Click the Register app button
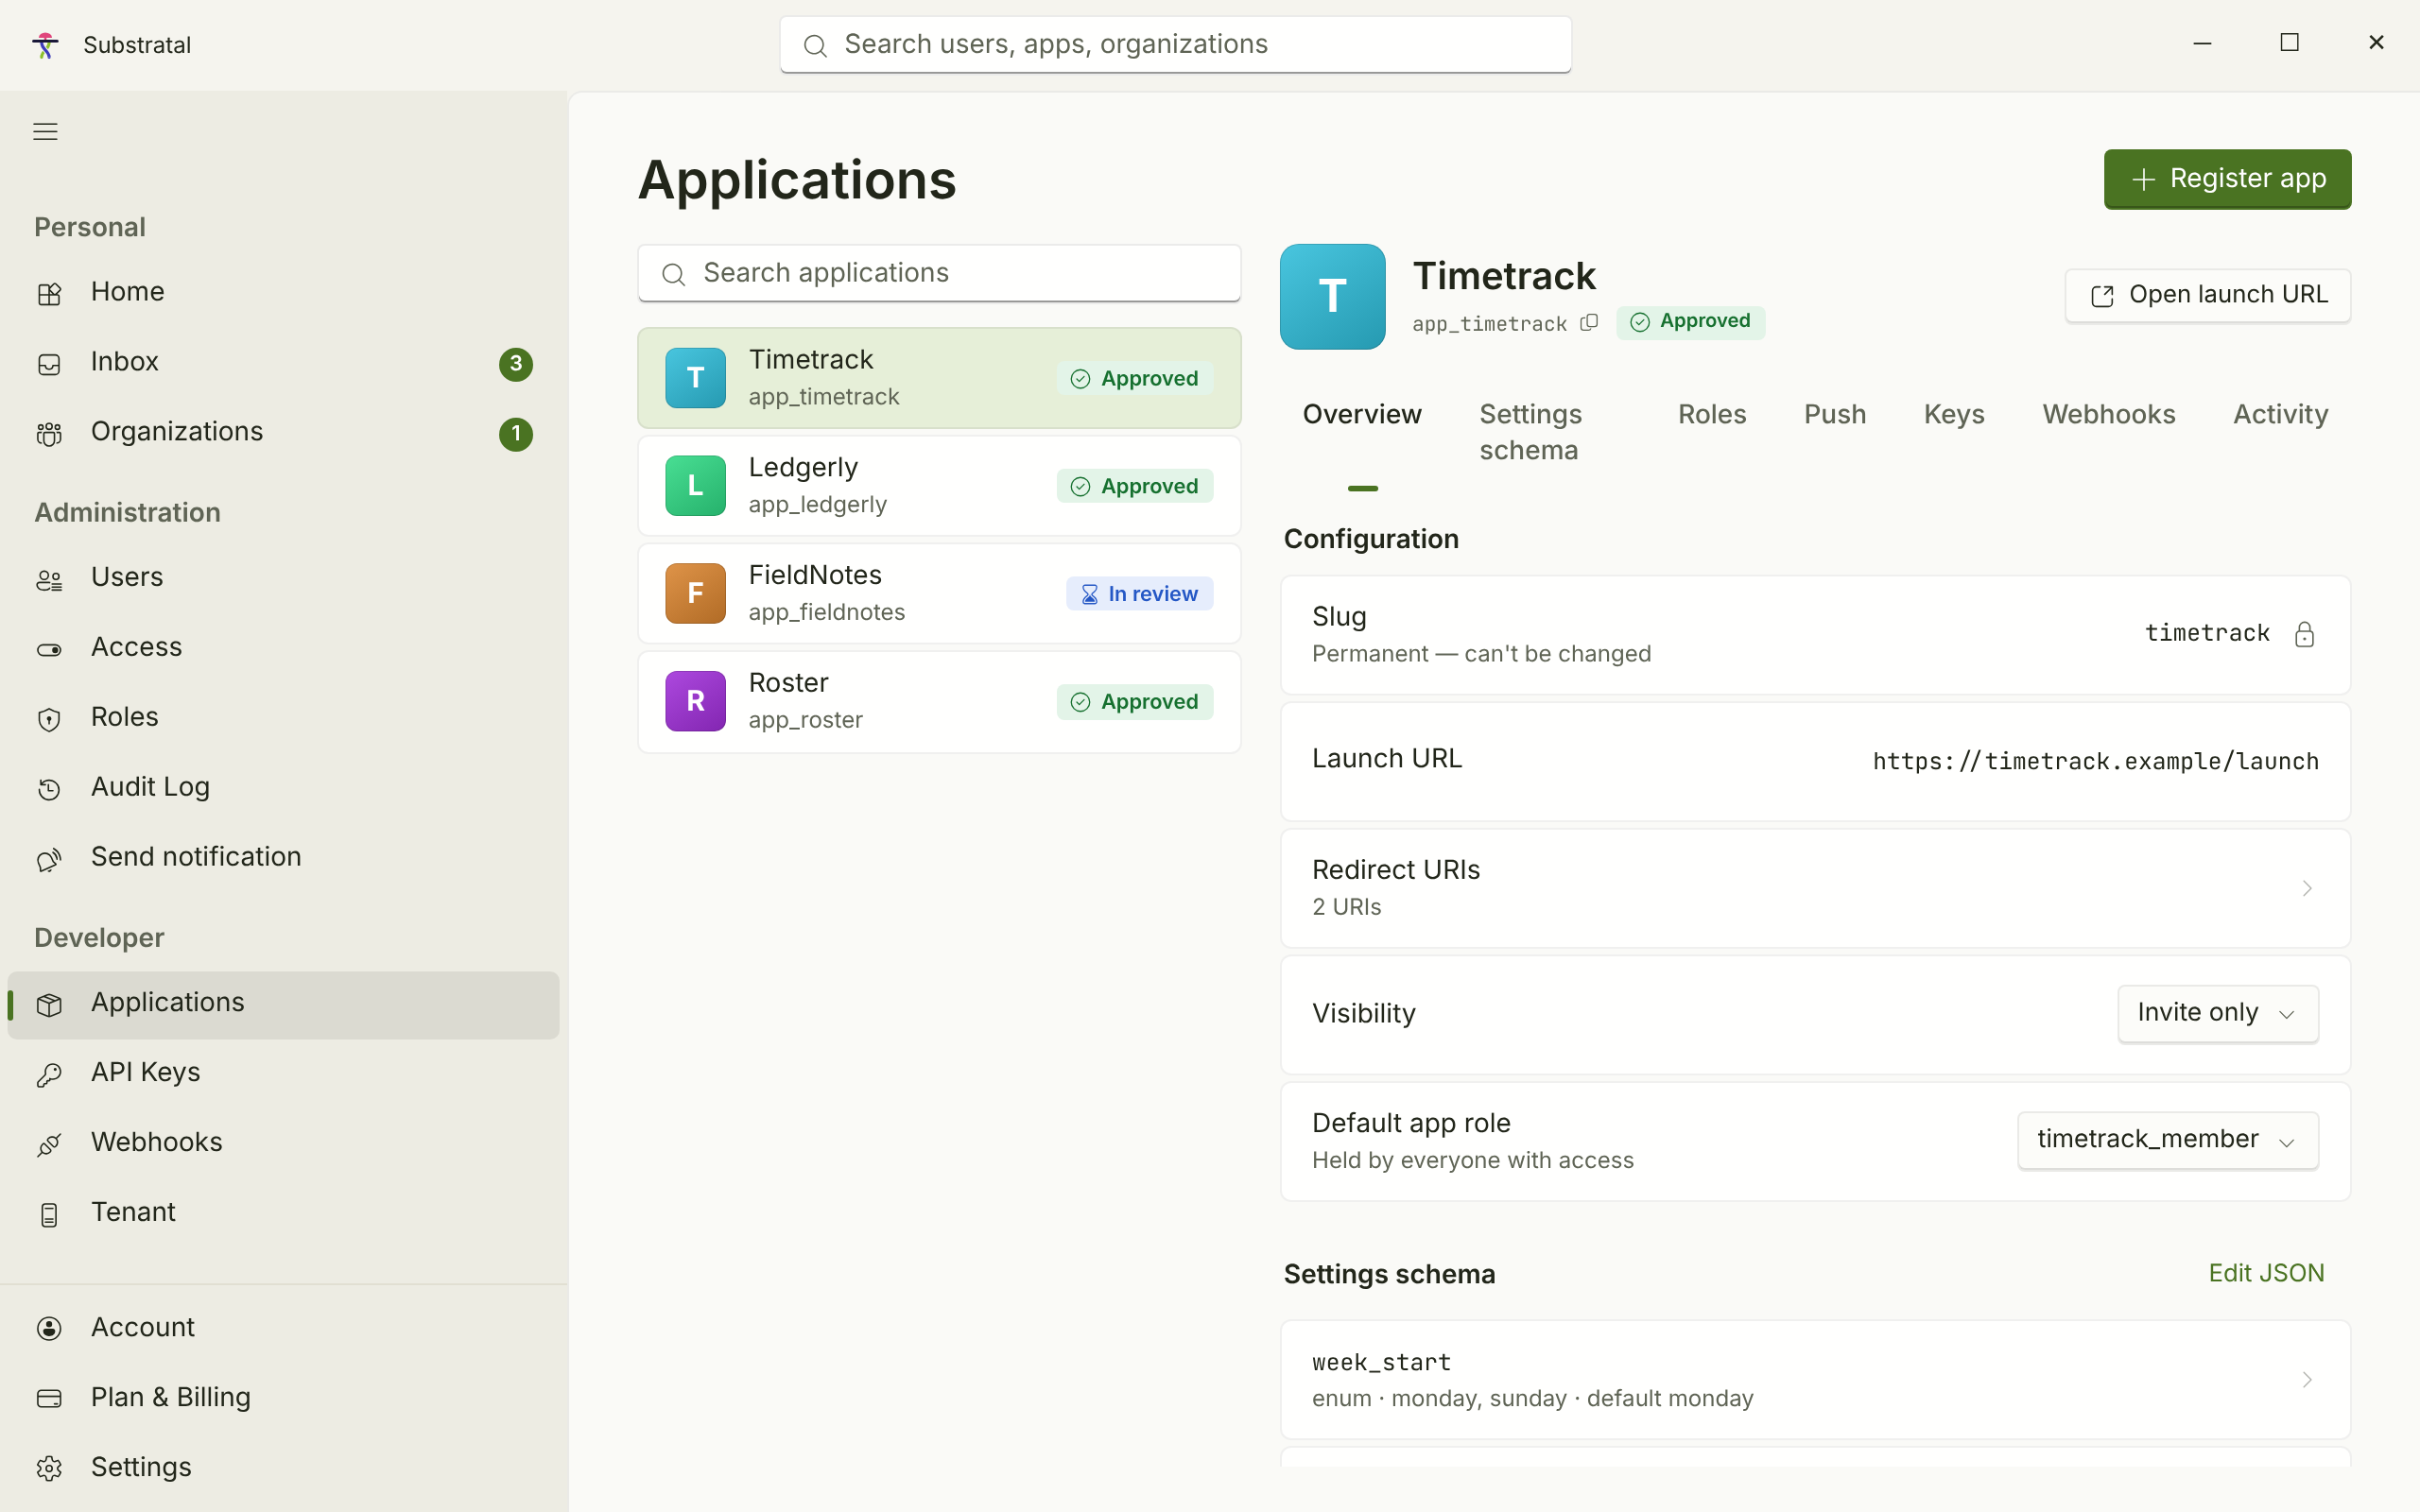2420x1512 pixels. [2227, 179]
